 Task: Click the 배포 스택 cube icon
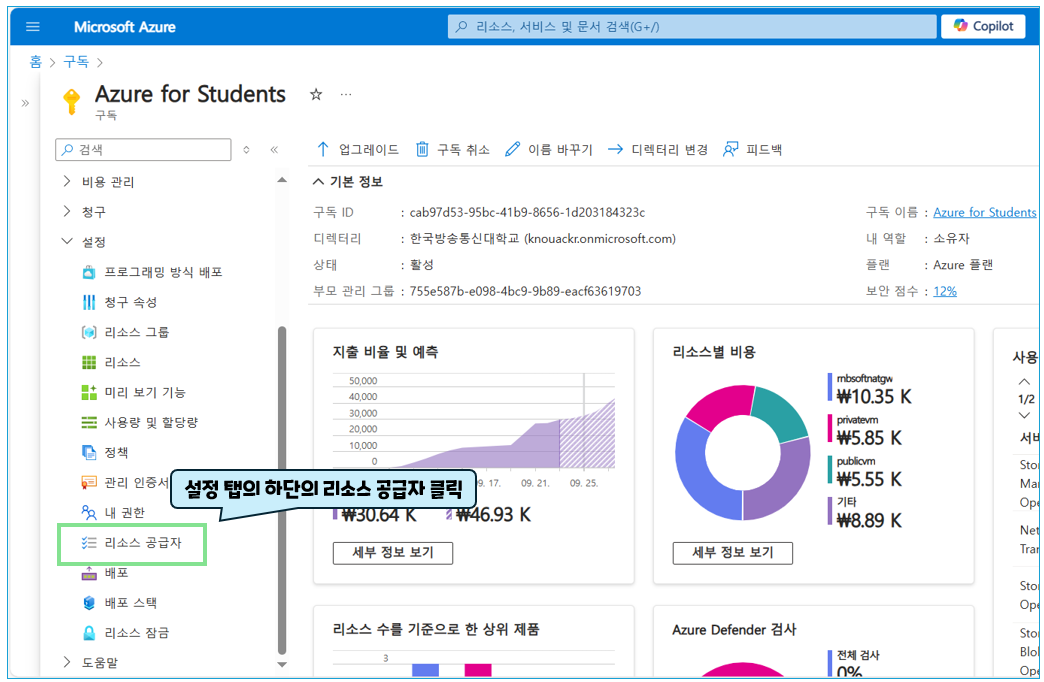coord(89,603)
